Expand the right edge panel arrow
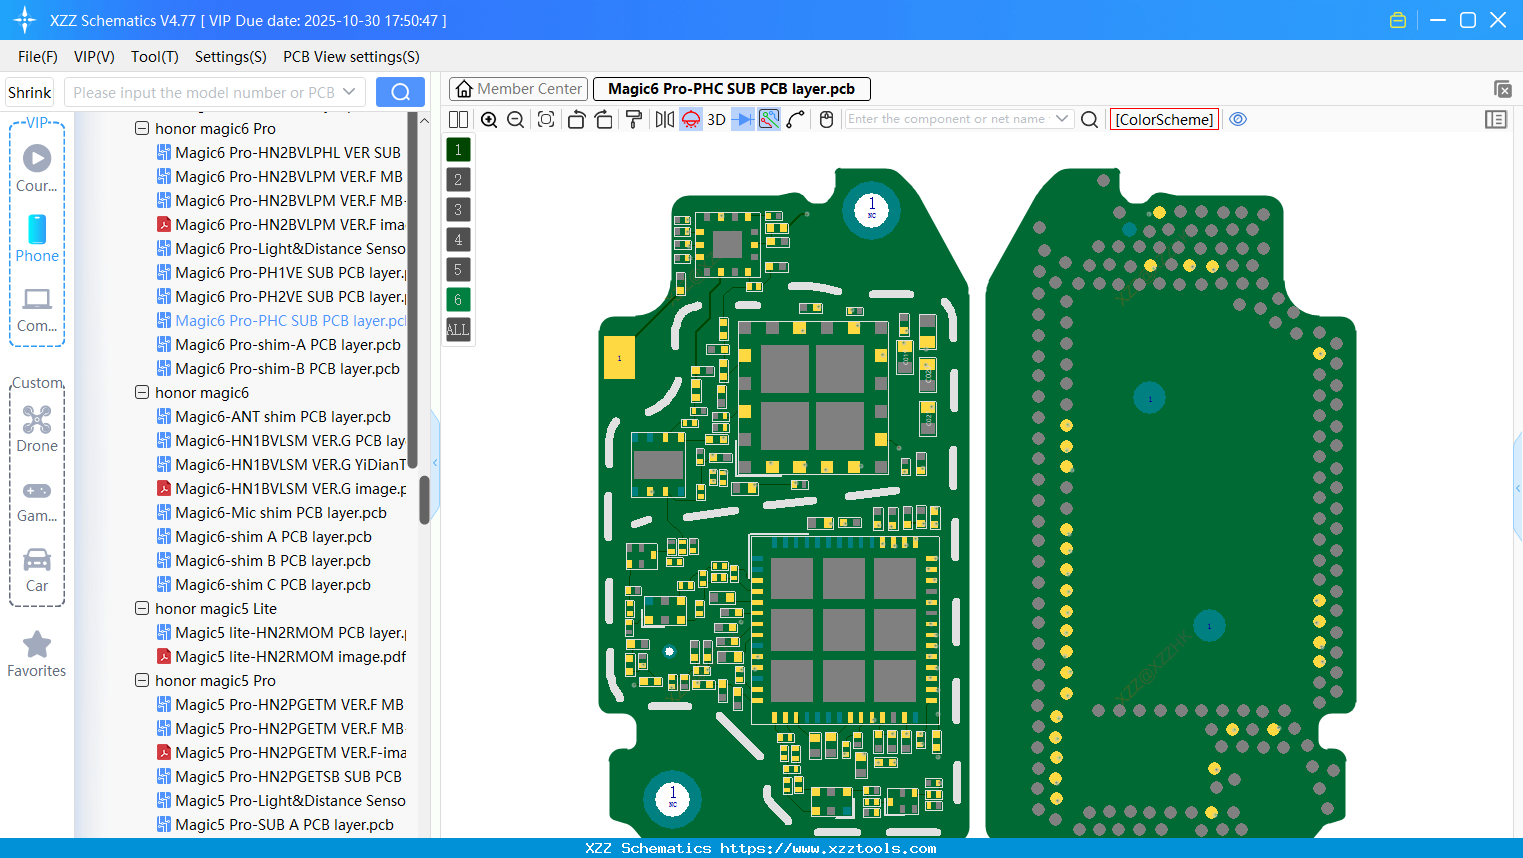 pyautogui.click(x=1518, y=488)
